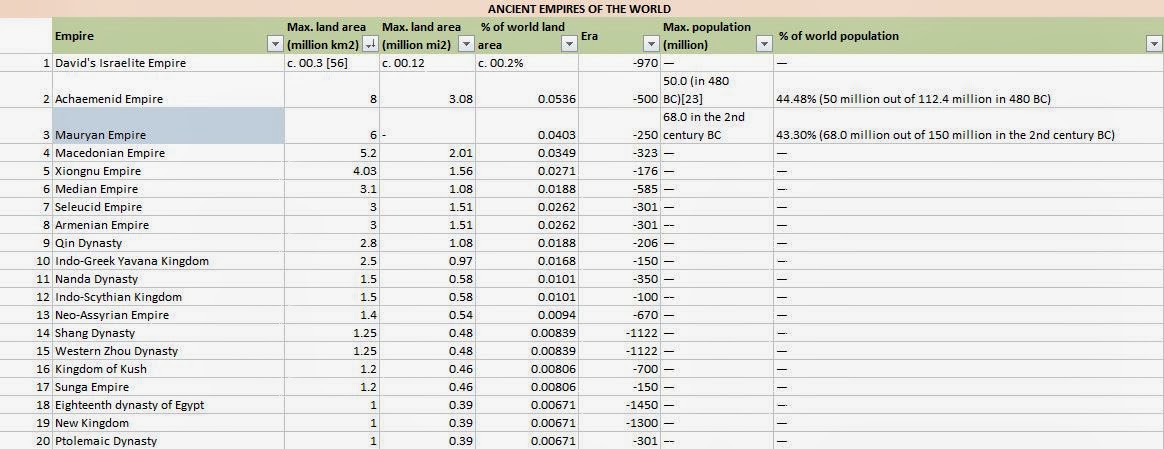Viewport: 1164px width, 449px height.
Task: Select the cell with value 0.0403
Action: coord(527,126)
